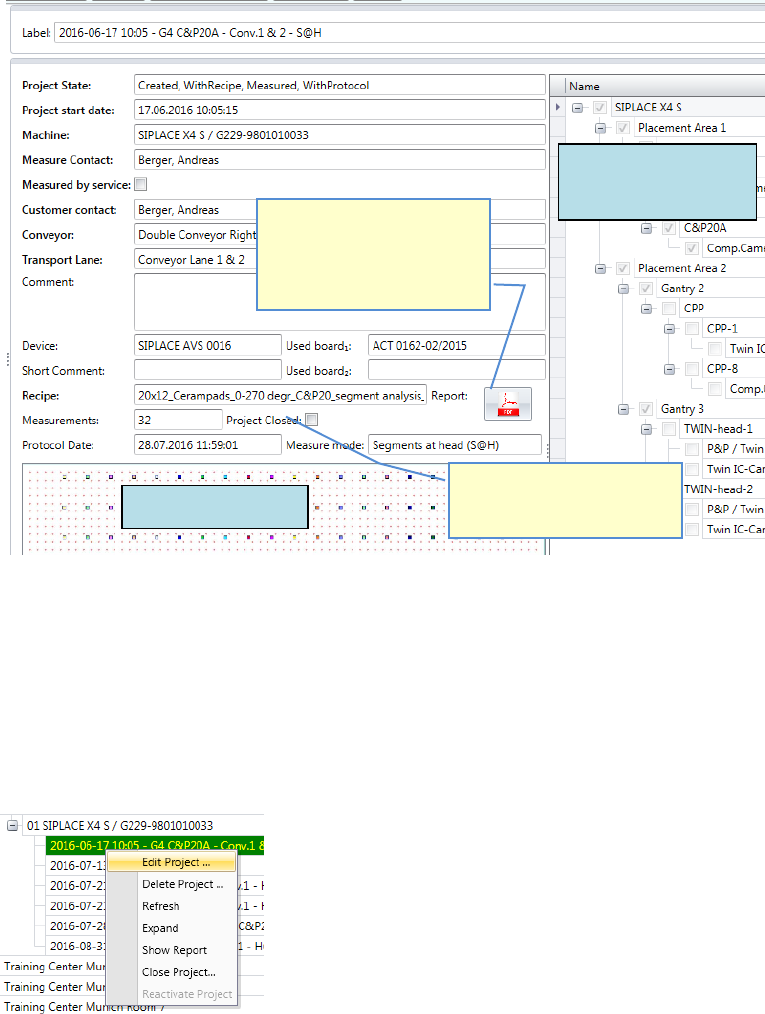Toggle the Placement Area 1 checkbox
Viewport: 765px width, 1014px height.
[623, 128]
